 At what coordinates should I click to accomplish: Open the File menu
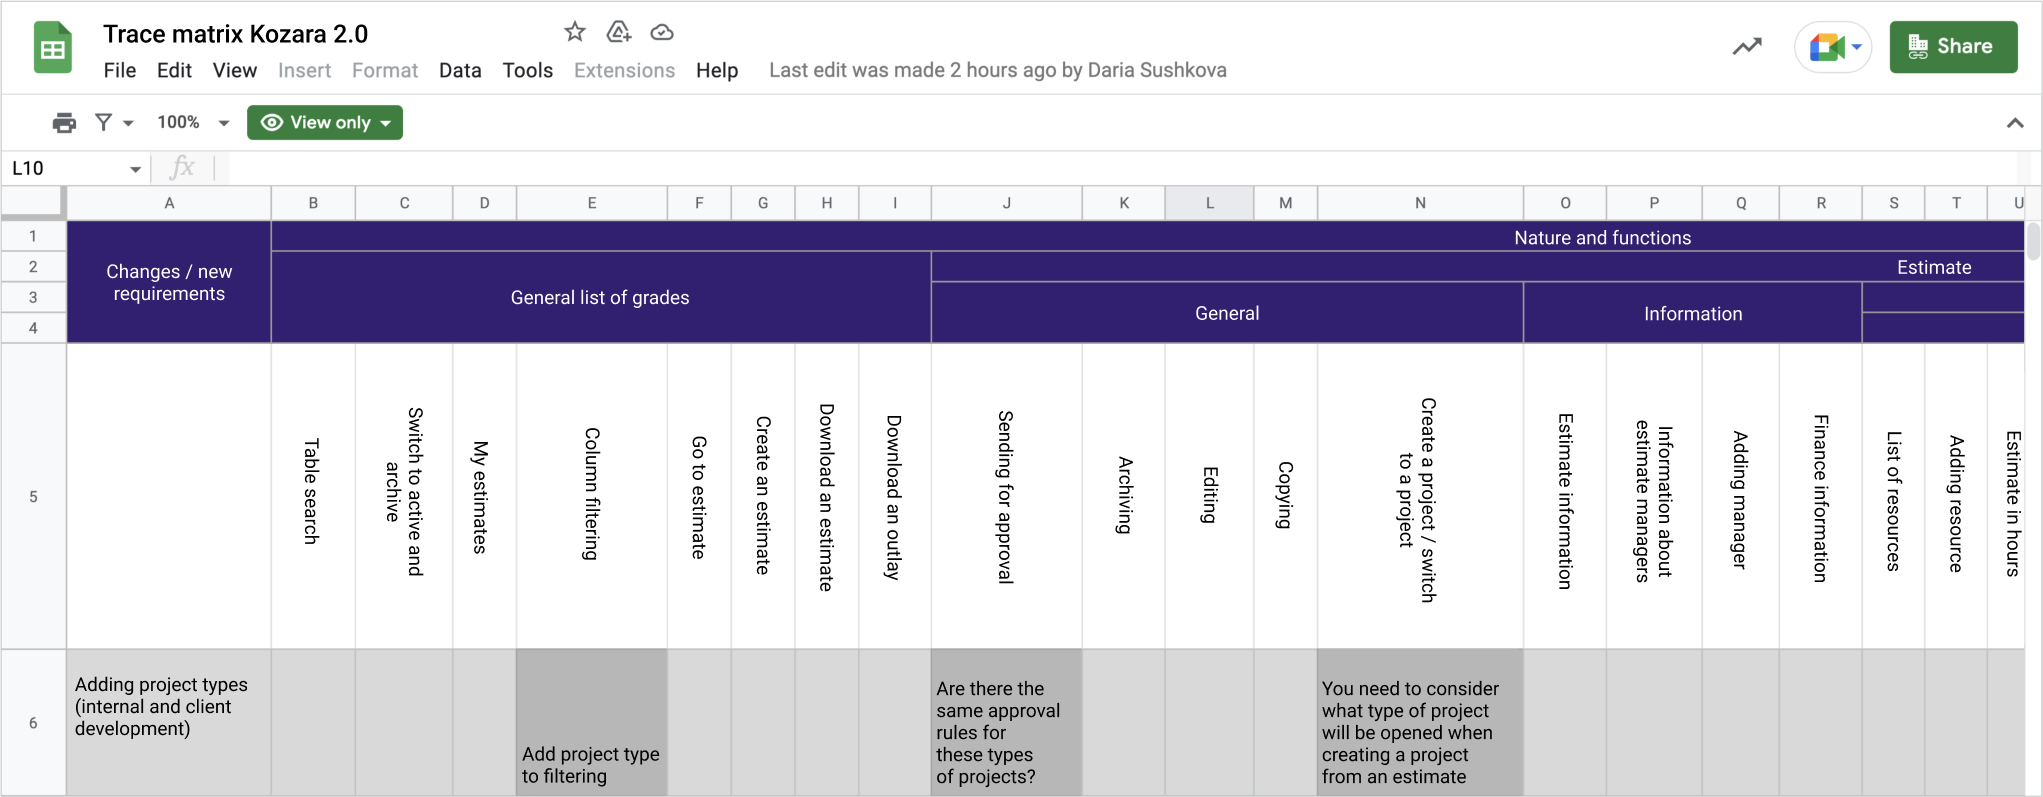(x=120, y=70)
